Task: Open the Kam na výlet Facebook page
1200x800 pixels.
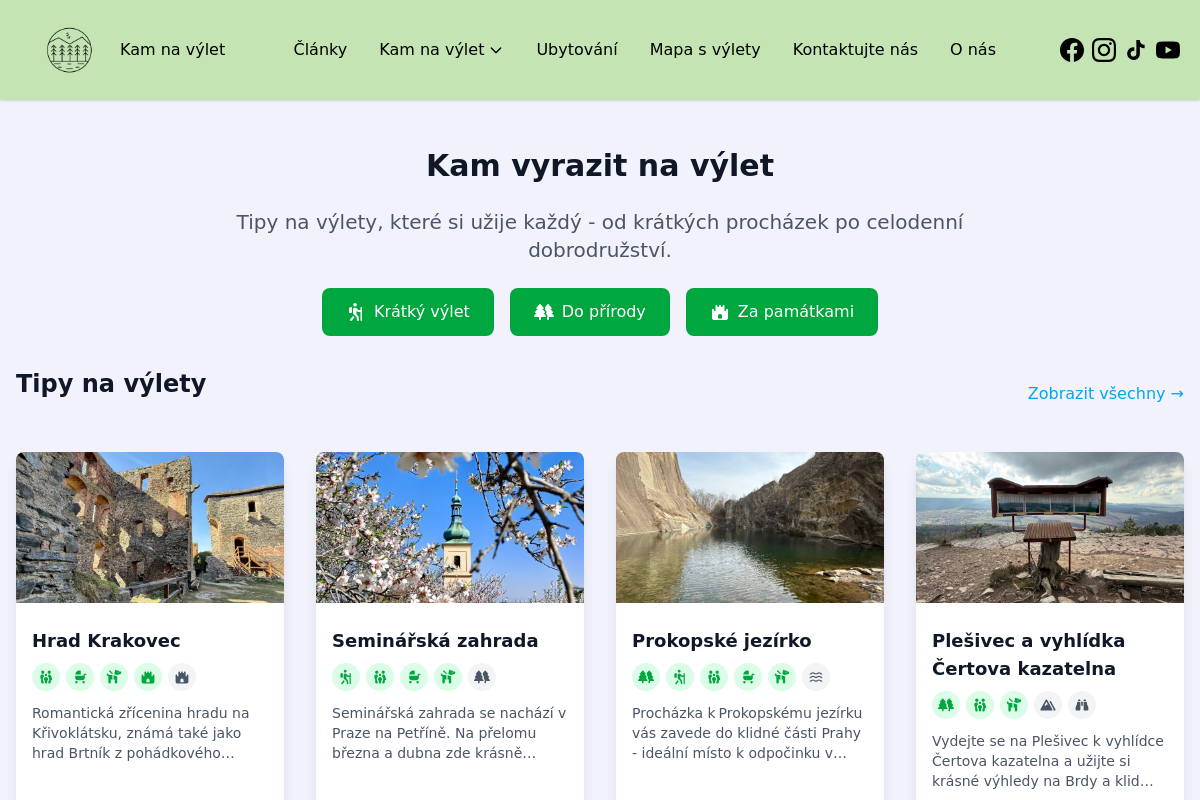Action: 1072,49
